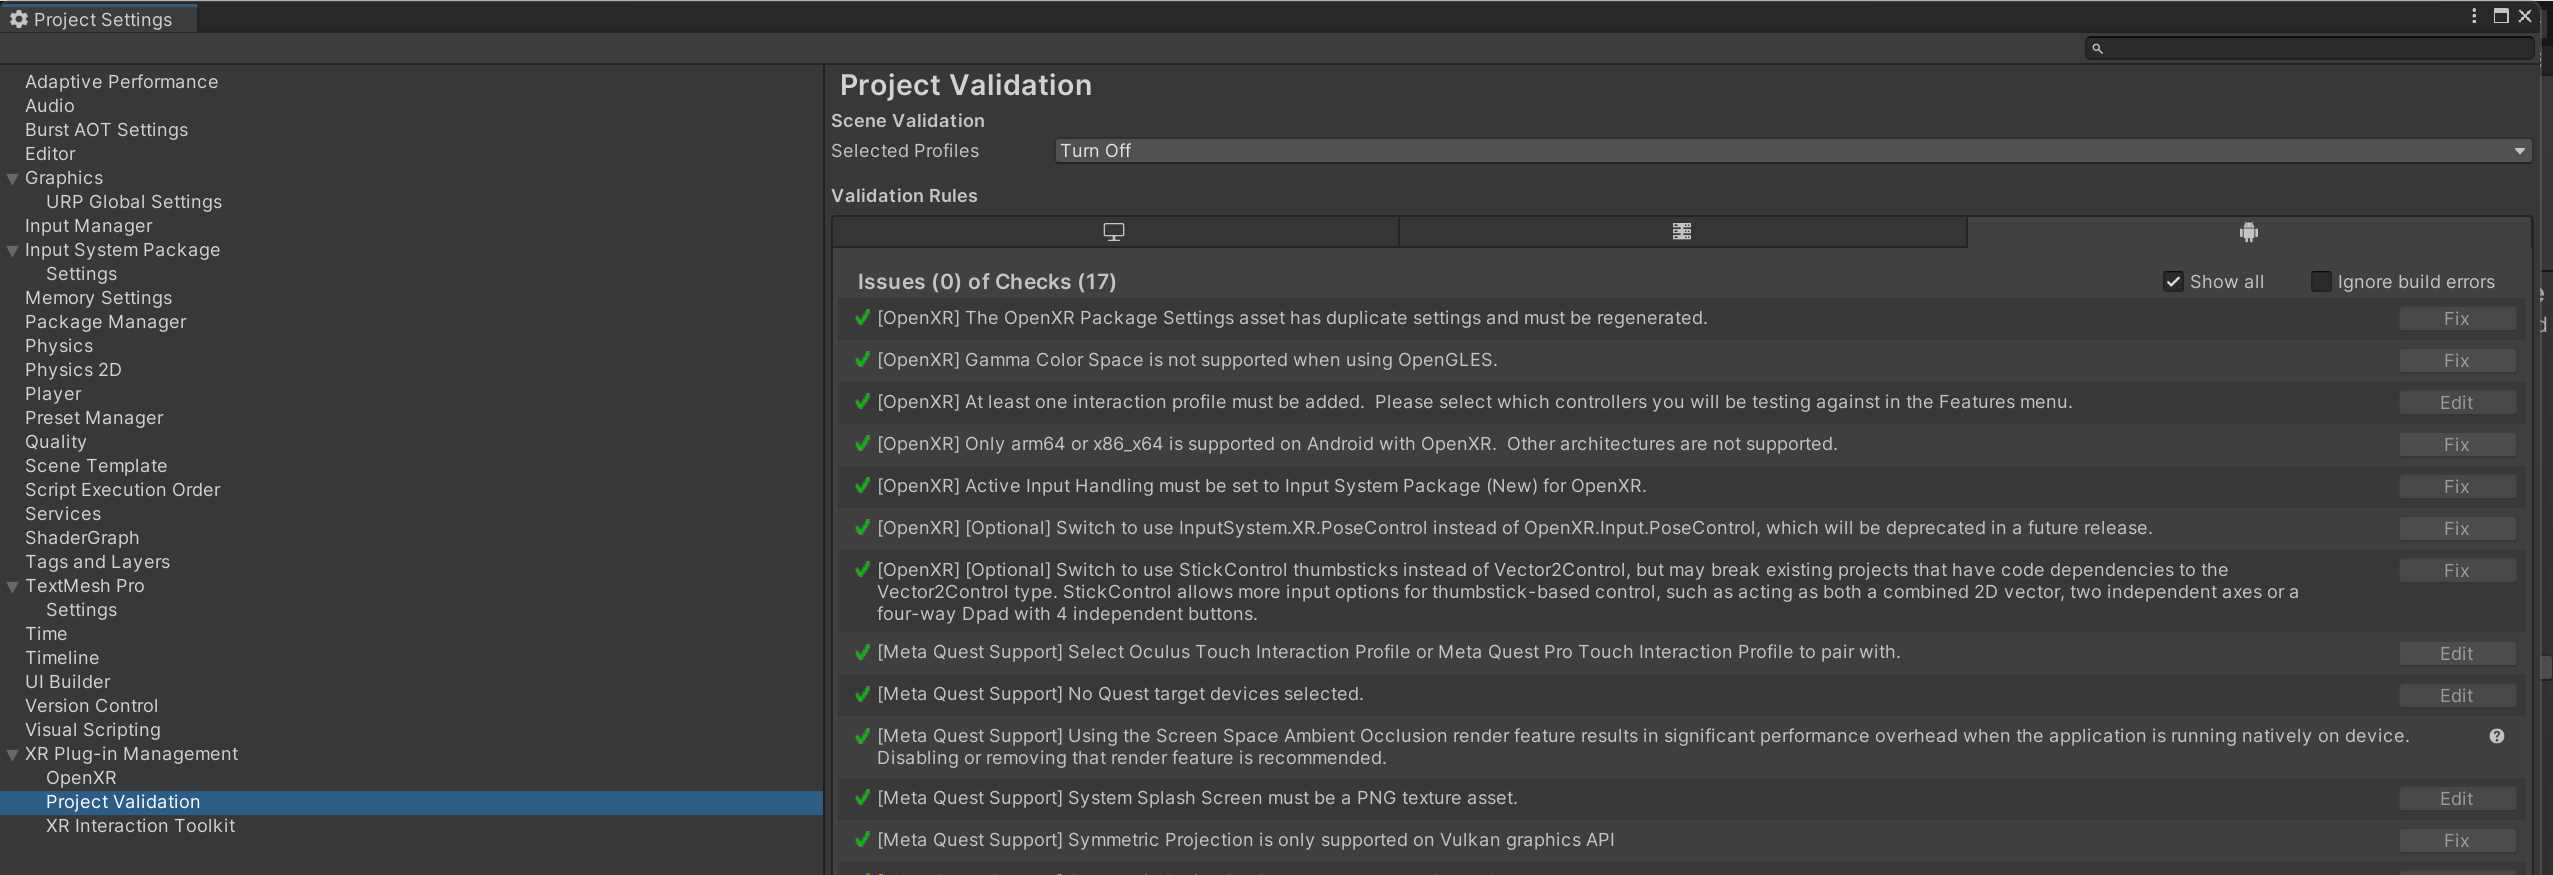The width and height of the screenshot is (2553, 875).
Task: Open Scene Template settings
Action: (x=96, y=466)
